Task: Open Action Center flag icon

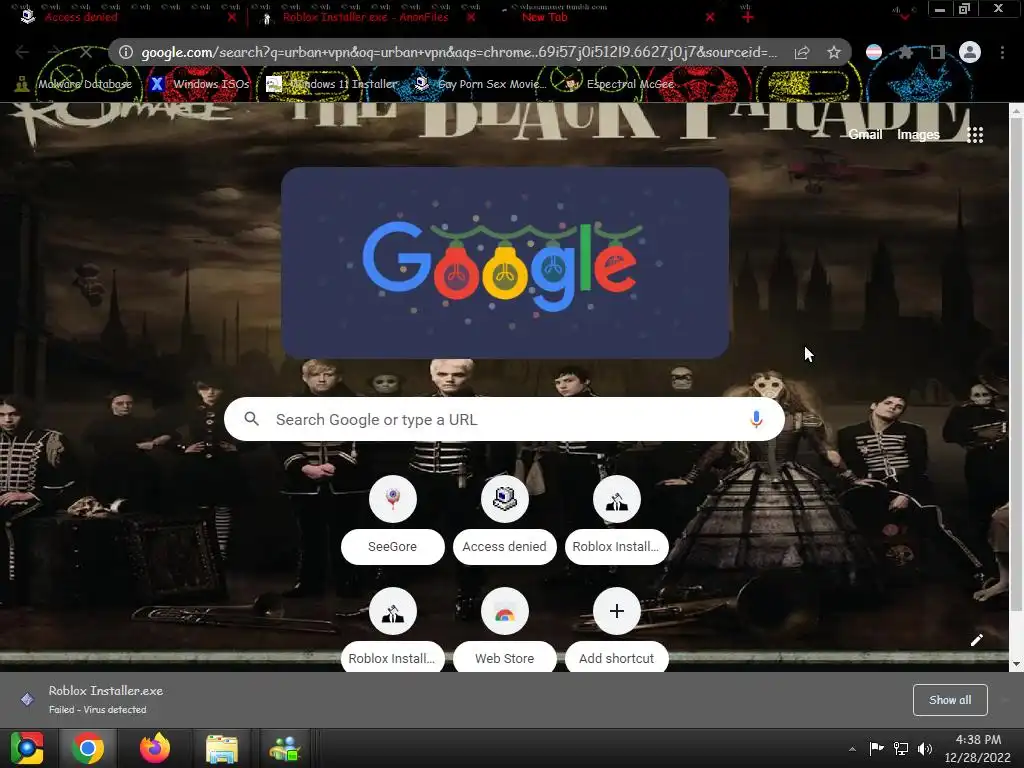Action: pyautogui.click(x=876, y=748)
